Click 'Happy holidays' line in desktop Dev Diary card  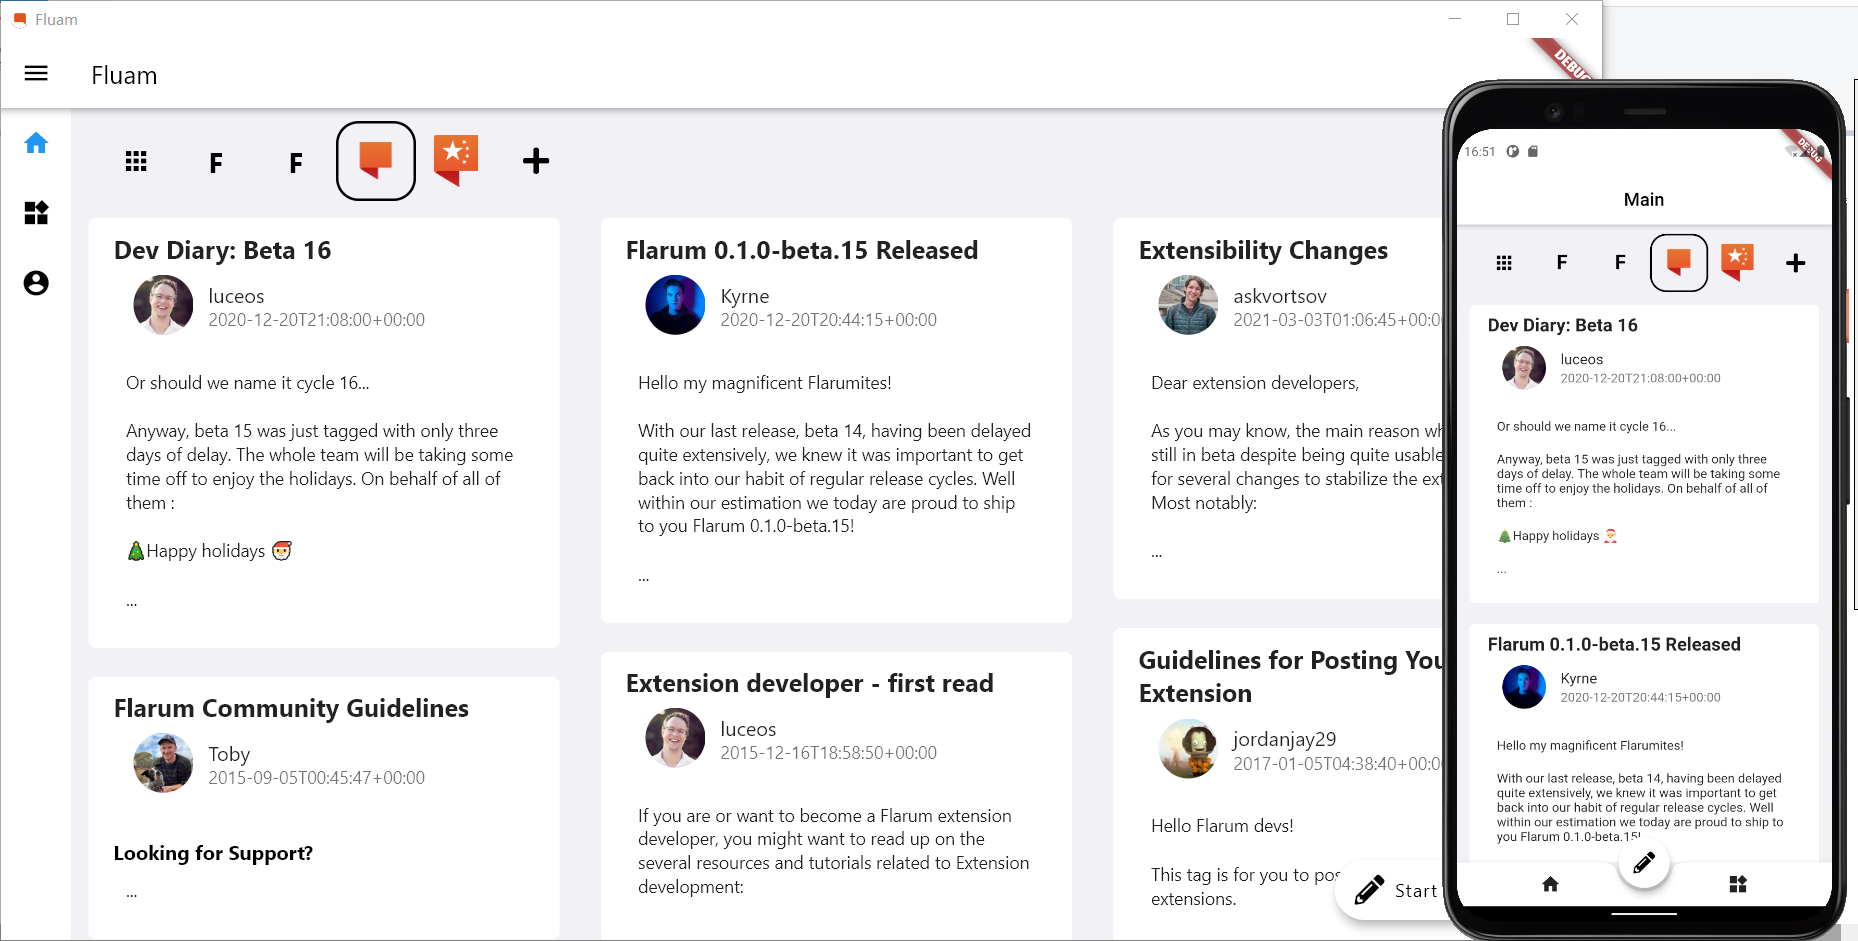coord(209,551)
